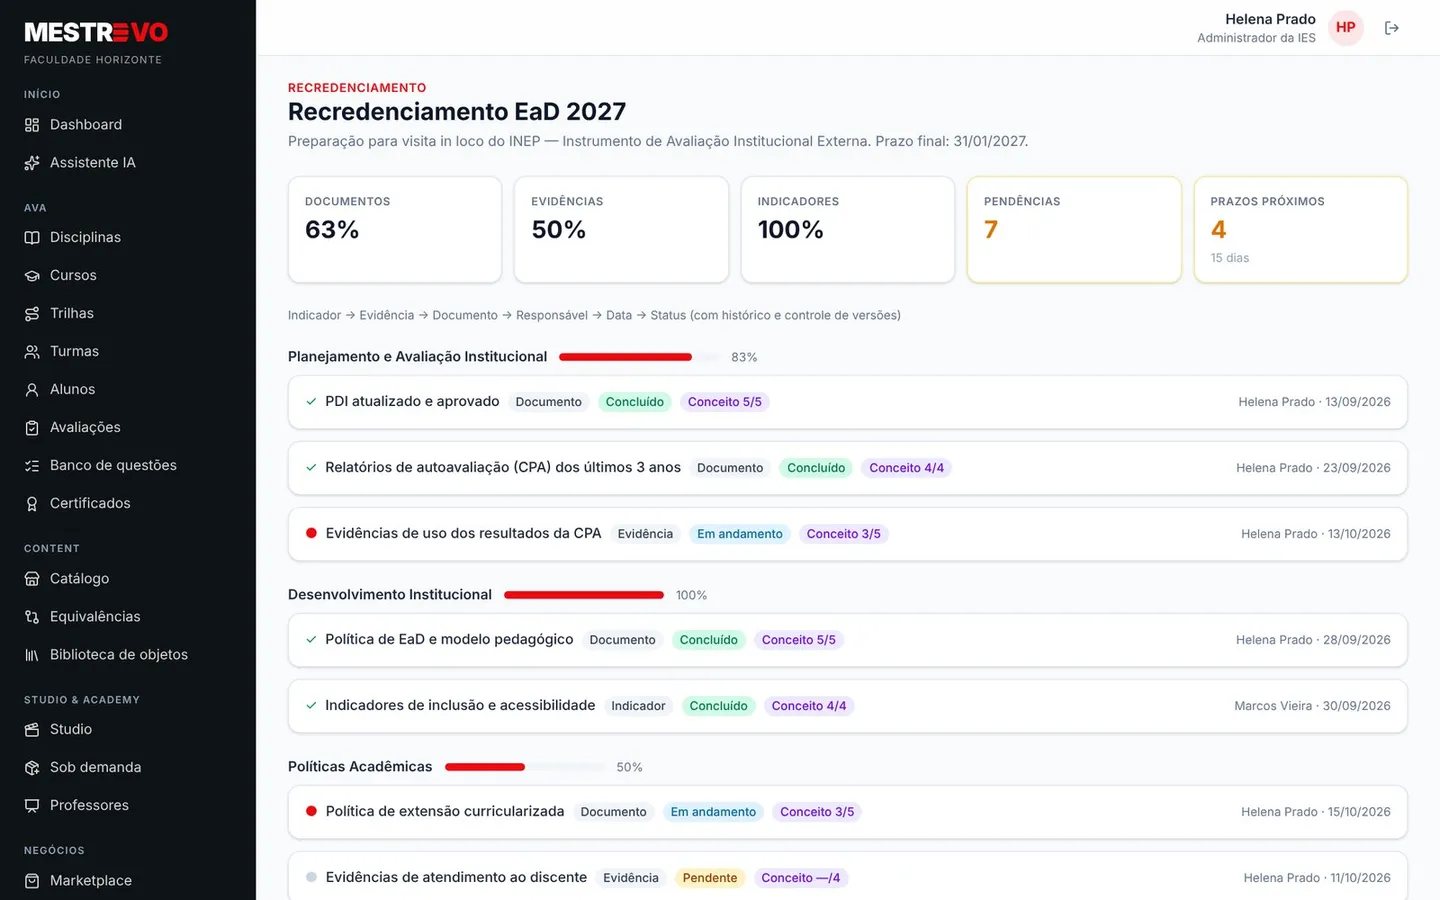Open the Dashboard sidebar icon

[x=32, y=125]
